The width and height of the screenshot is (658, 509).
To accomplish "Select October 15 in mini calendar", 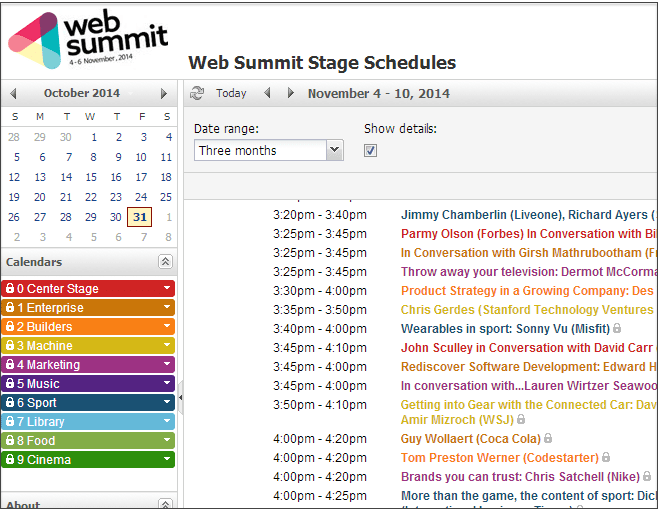I will (91, 177).
